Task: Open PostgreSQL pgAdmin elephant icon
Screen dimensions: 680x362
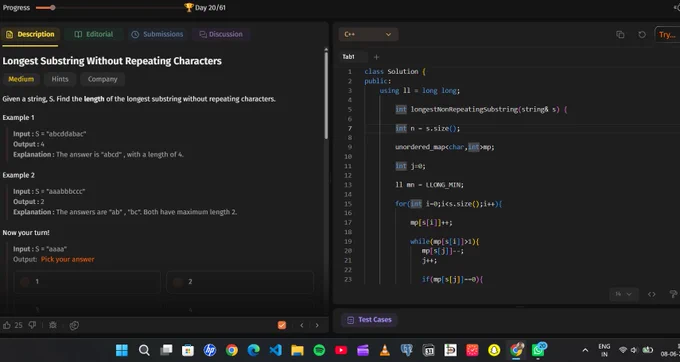Action: (x=406, y=350)
